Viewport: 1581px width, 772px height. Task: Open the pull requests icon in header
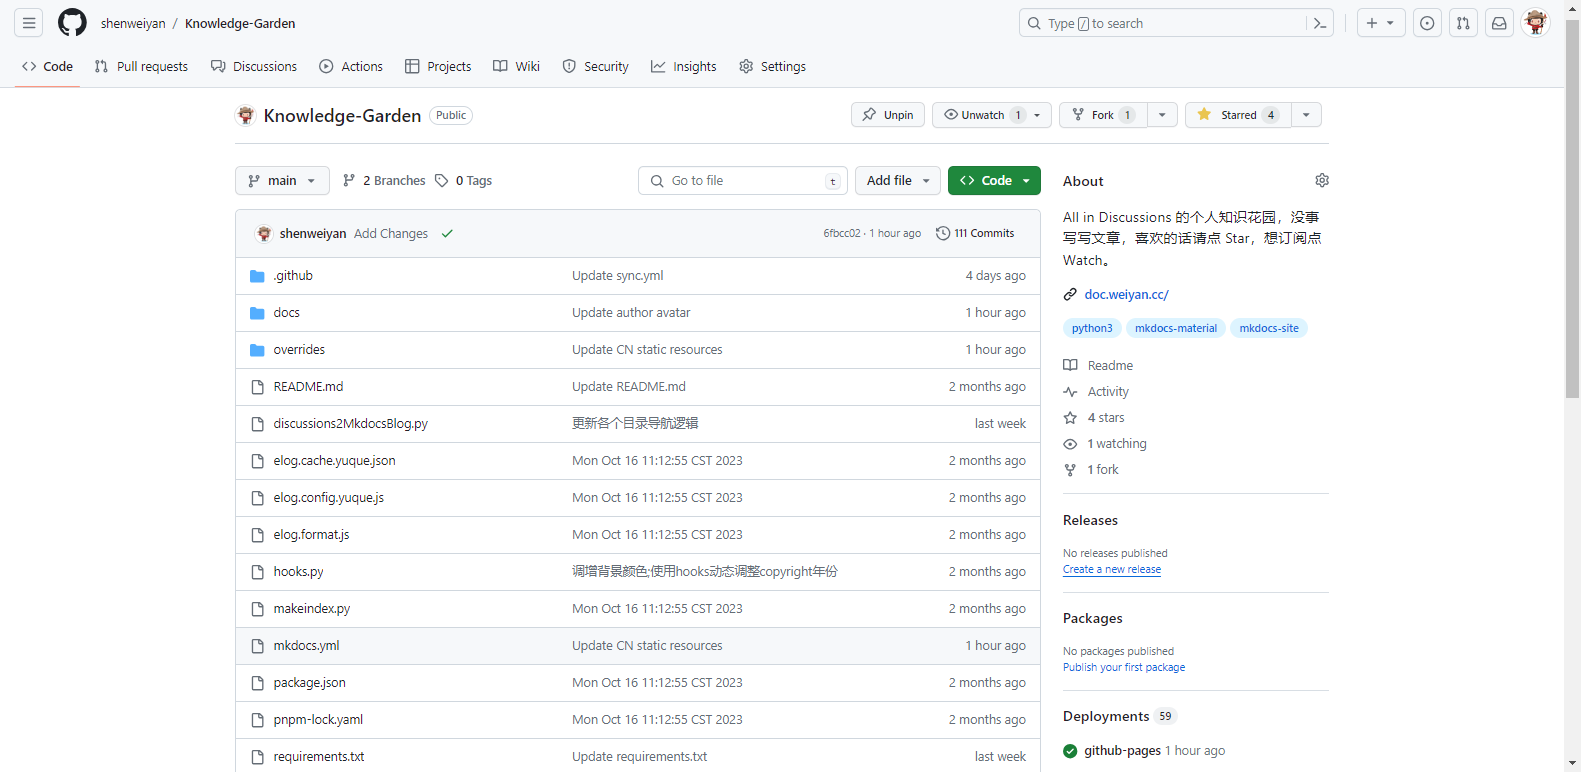[x=1463, y=23]
